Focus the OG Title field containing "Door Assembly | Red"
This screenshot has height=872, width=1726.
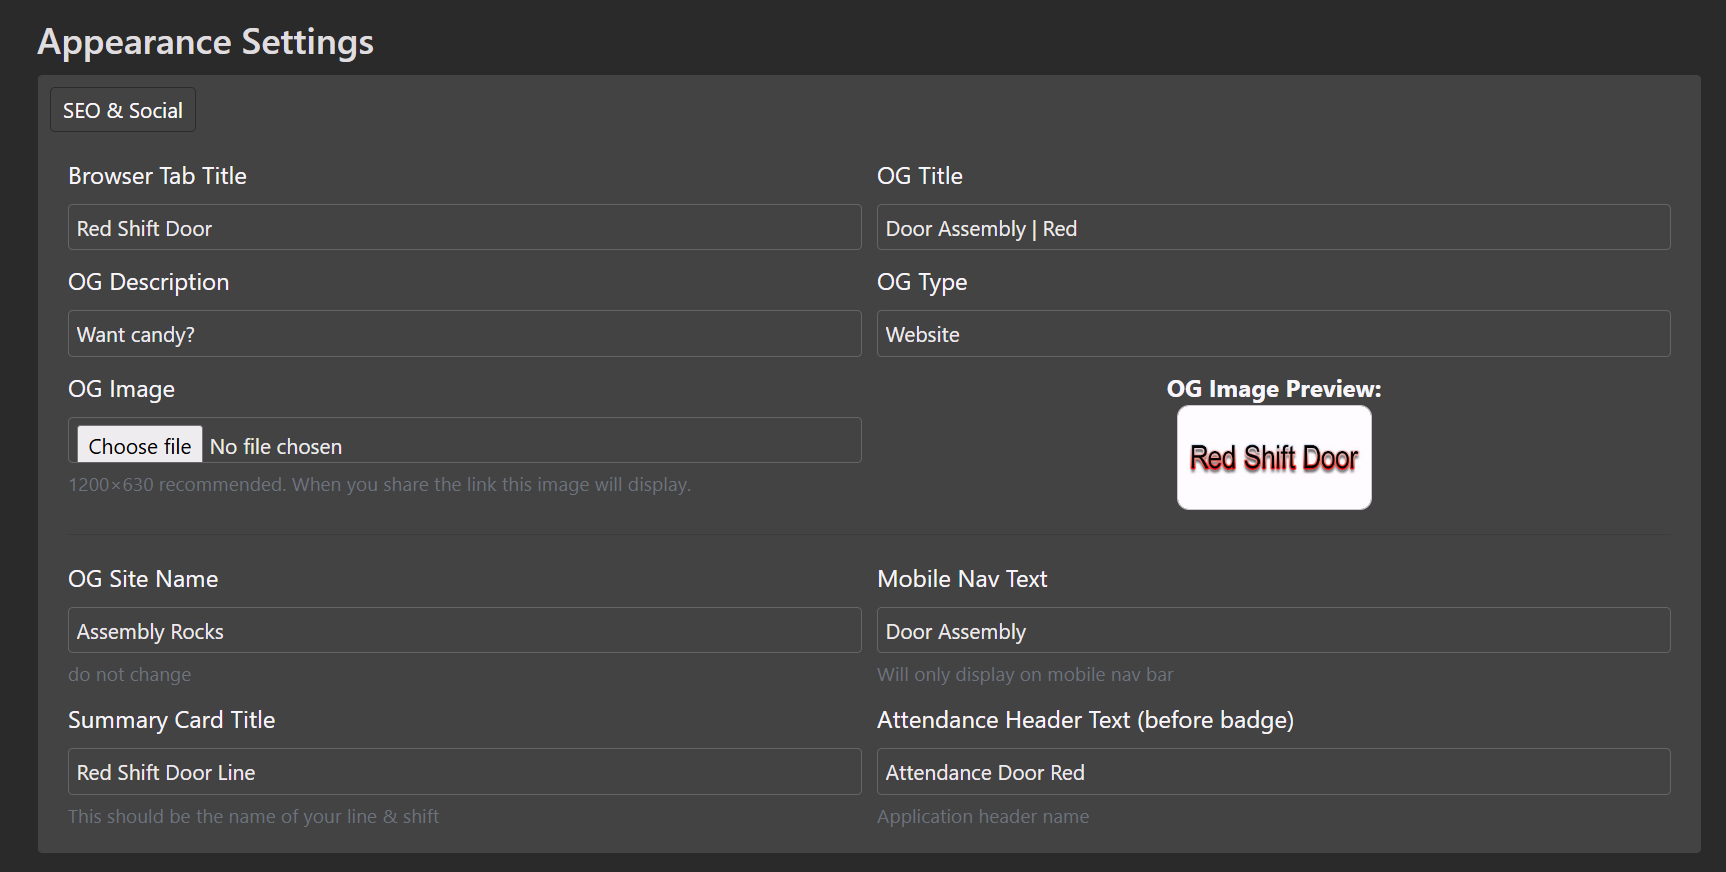(1272, 228)
